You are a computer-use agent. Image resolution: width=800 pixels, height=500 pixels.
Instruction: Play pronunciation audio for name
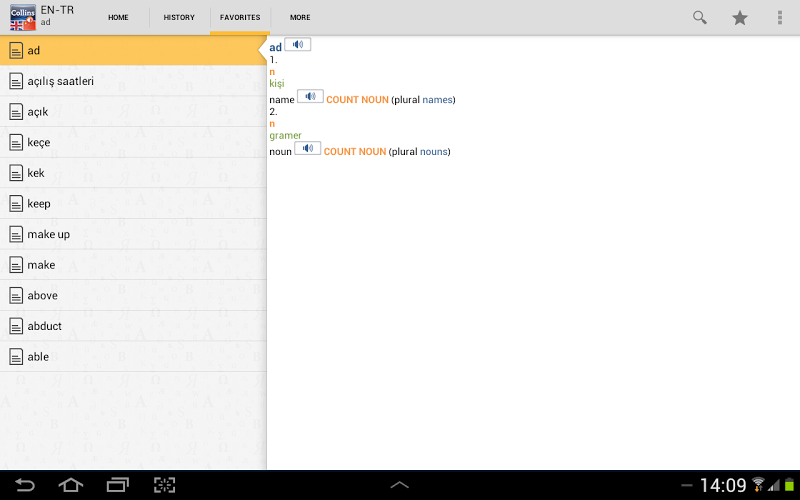tap(310, 96)
